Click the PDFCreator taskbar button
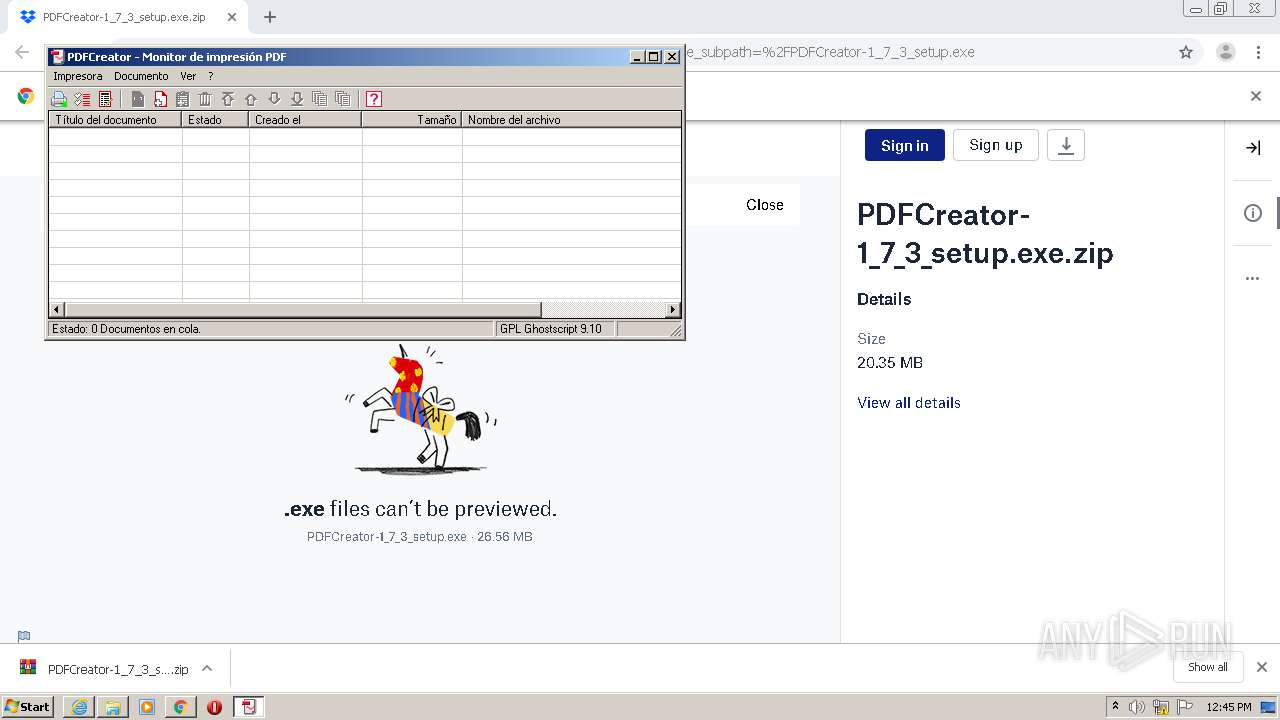This screenshot has width=1280, height=720. tap(248, 707)
